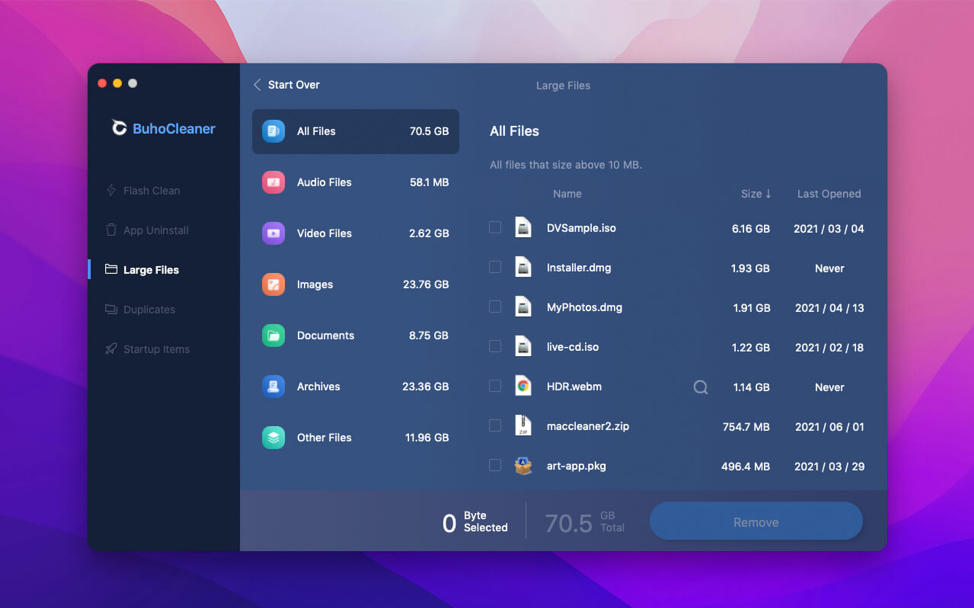Click the Chrome icon beside HDR.webm
Image resolution: width=974 pixels, height=608 pixels.
523,386
